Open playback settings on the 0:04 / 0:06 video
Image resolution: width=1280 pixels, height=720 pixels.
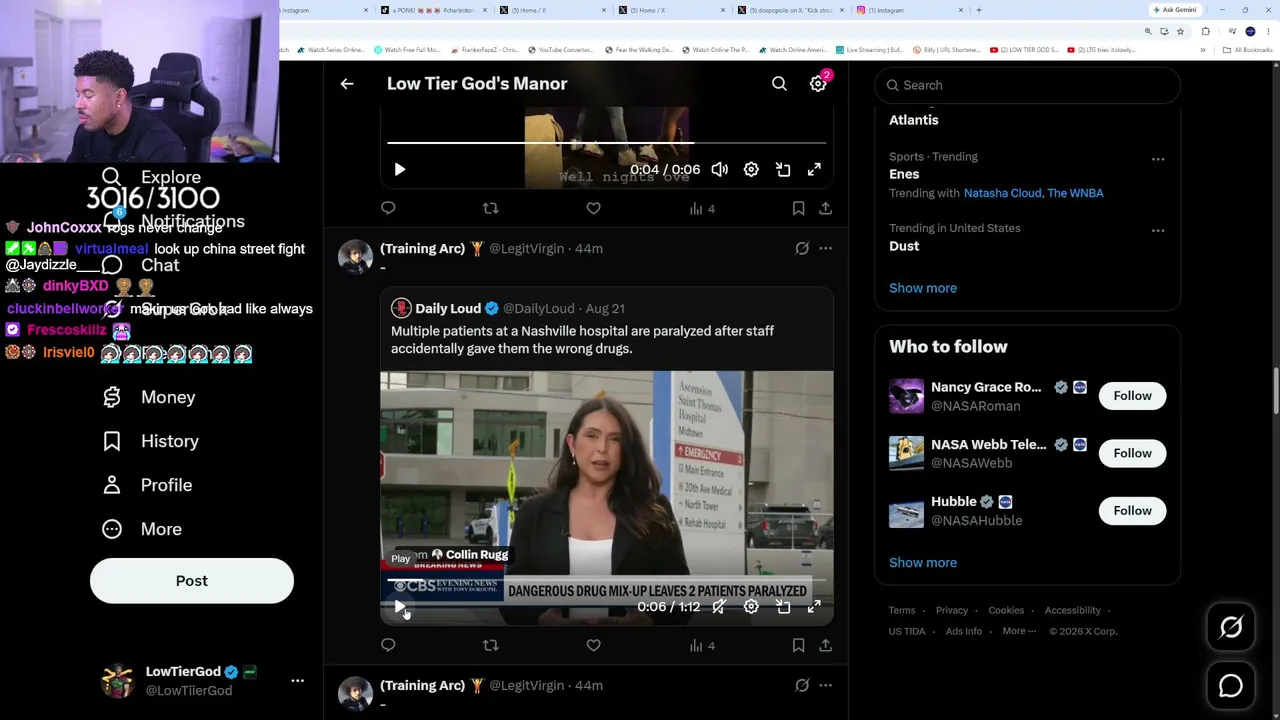(751, 170)
